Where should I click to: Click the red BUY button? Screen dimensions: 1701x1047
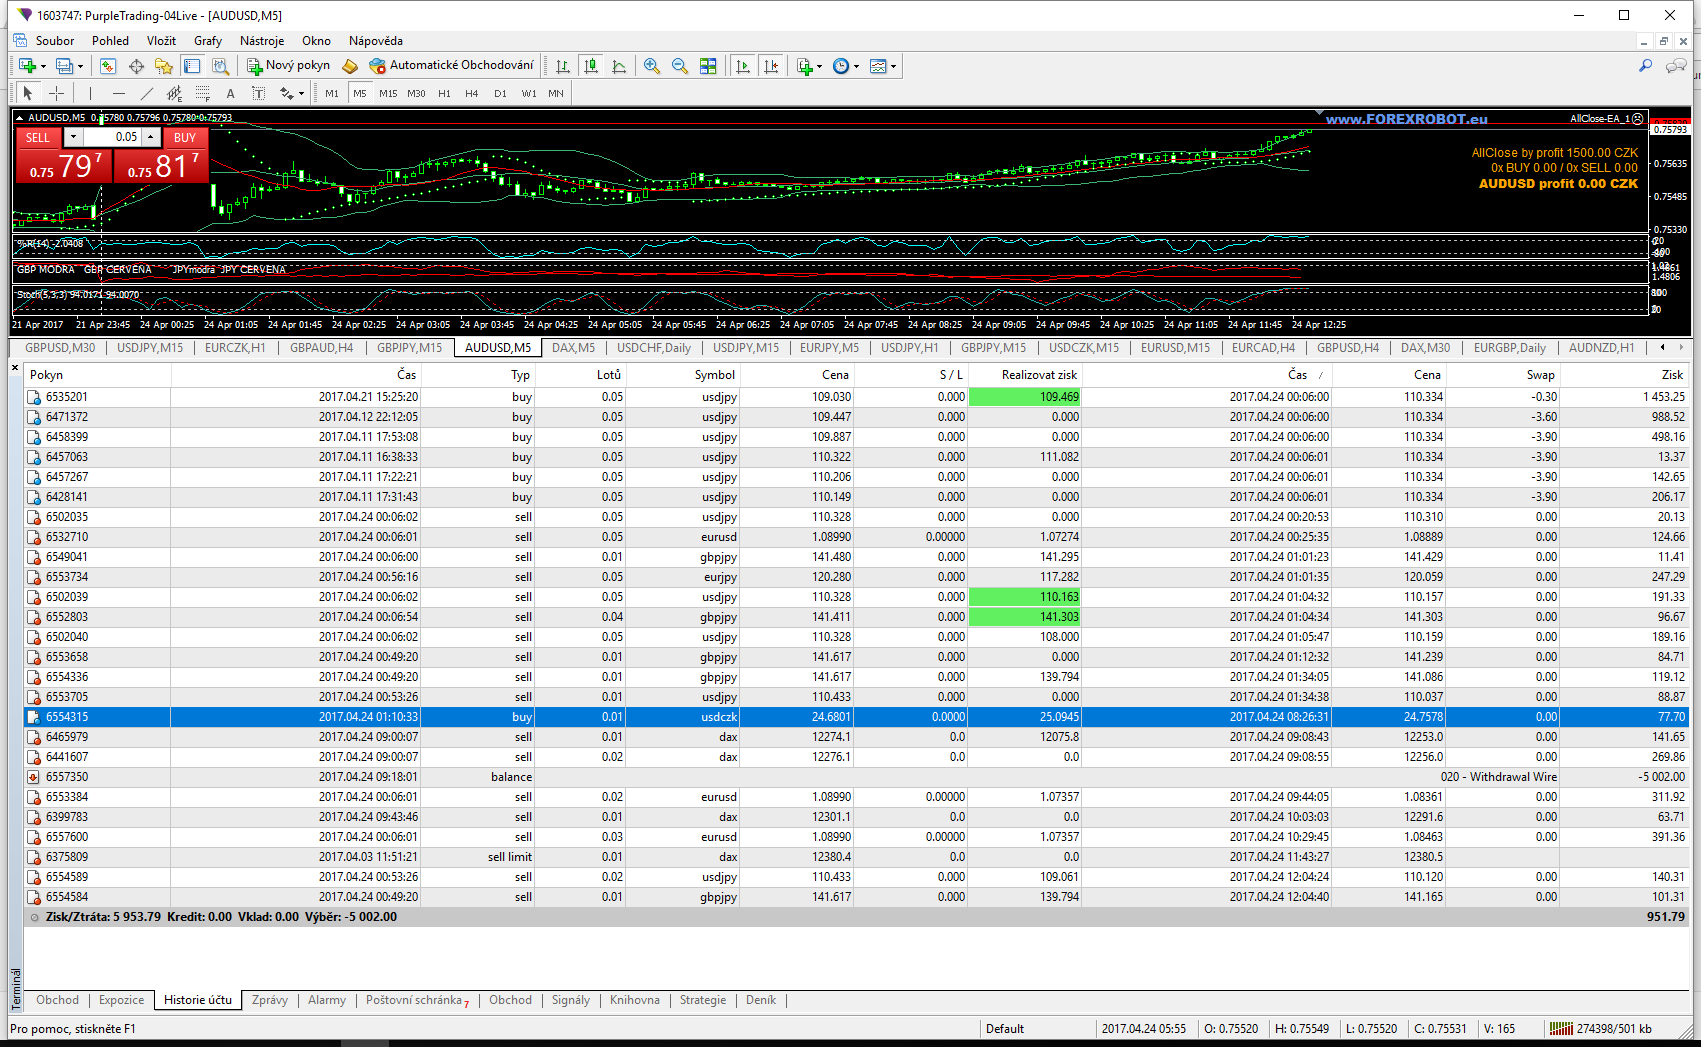185,137
